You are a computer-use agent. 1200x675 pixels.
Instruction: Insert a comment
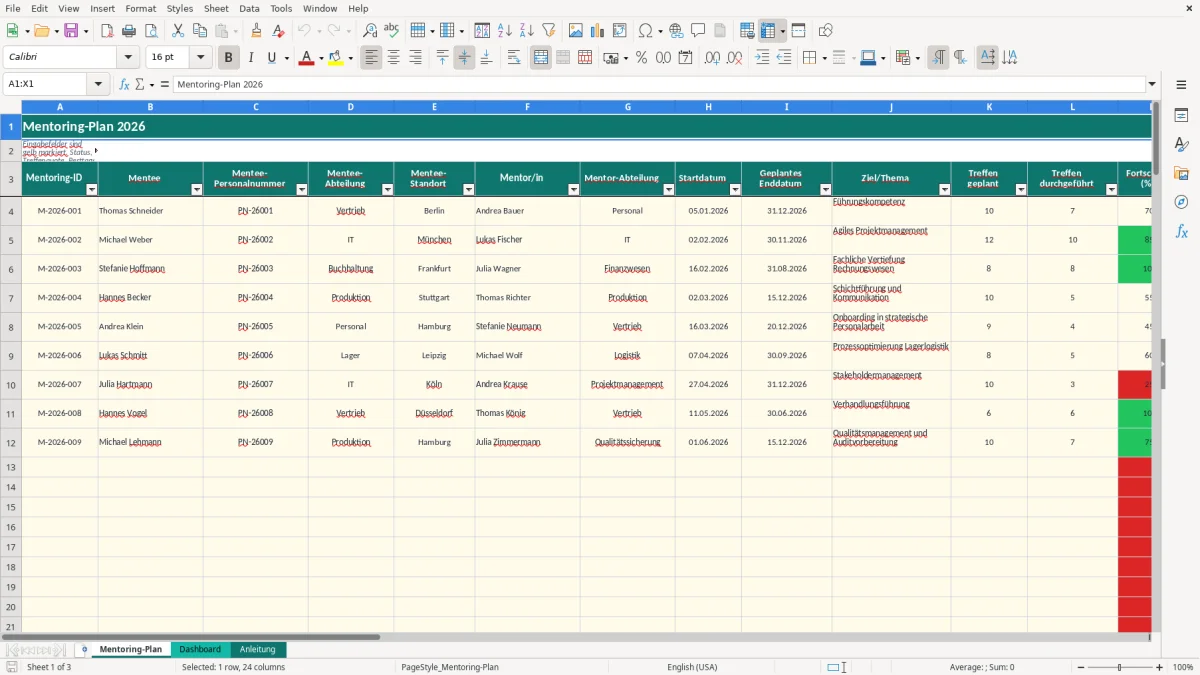(698, 31)
